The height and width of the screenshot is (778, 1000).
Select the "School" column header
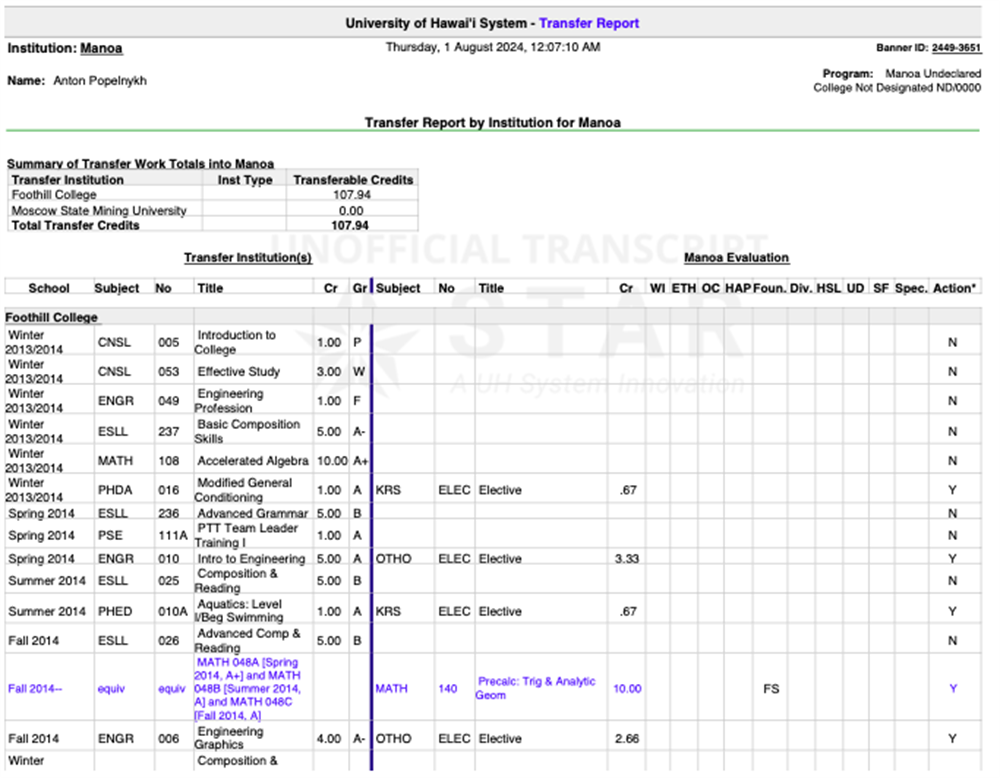49,288
